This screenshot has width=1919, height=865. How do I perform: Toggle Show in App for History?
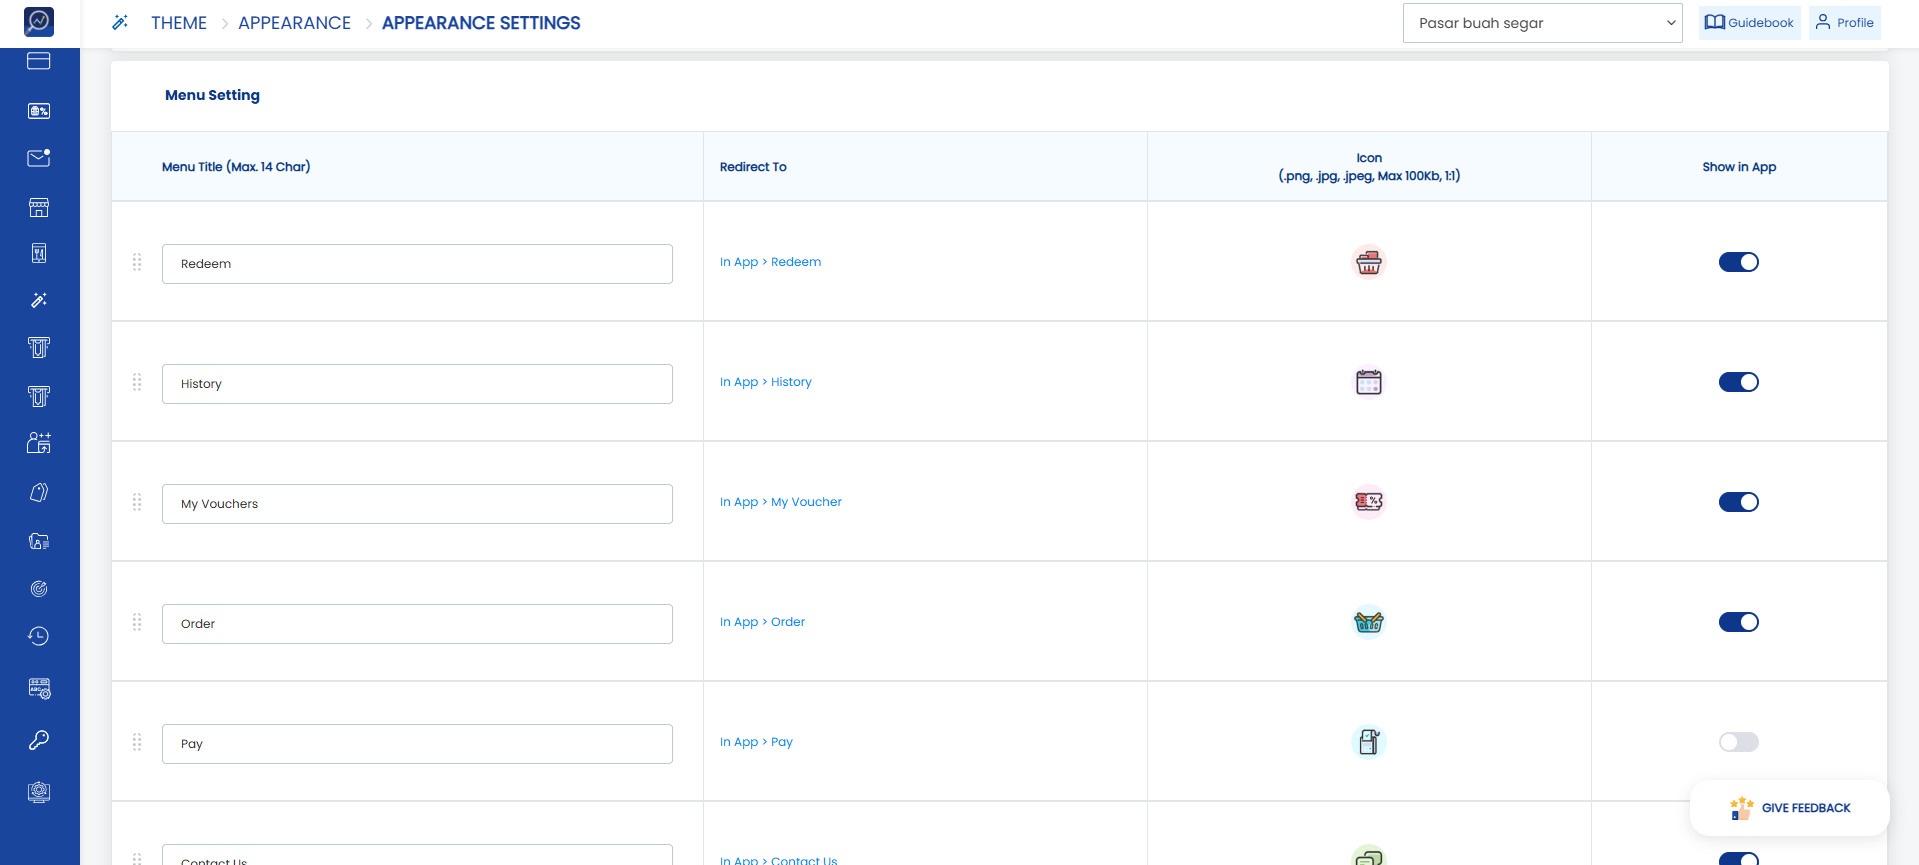click(x=1739, y=382)
